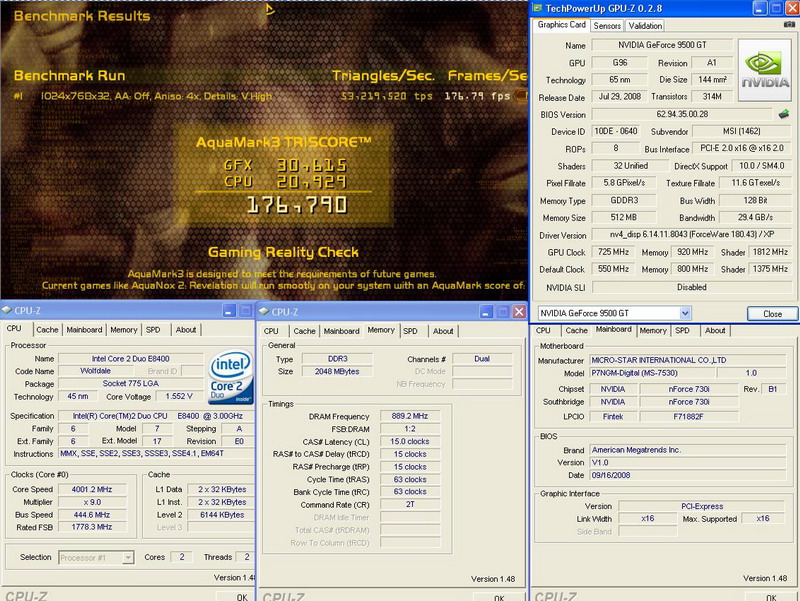Click the CAS# Latency 15.0 clocks value
The image size is (800, 601).
click(410, 441)
